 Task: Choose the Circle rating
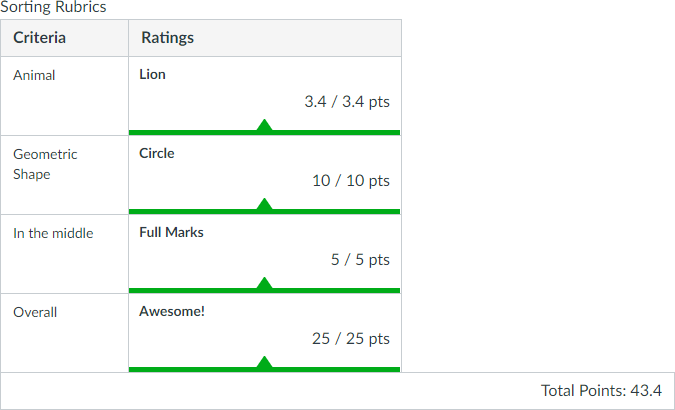click(x=157, y=153)
